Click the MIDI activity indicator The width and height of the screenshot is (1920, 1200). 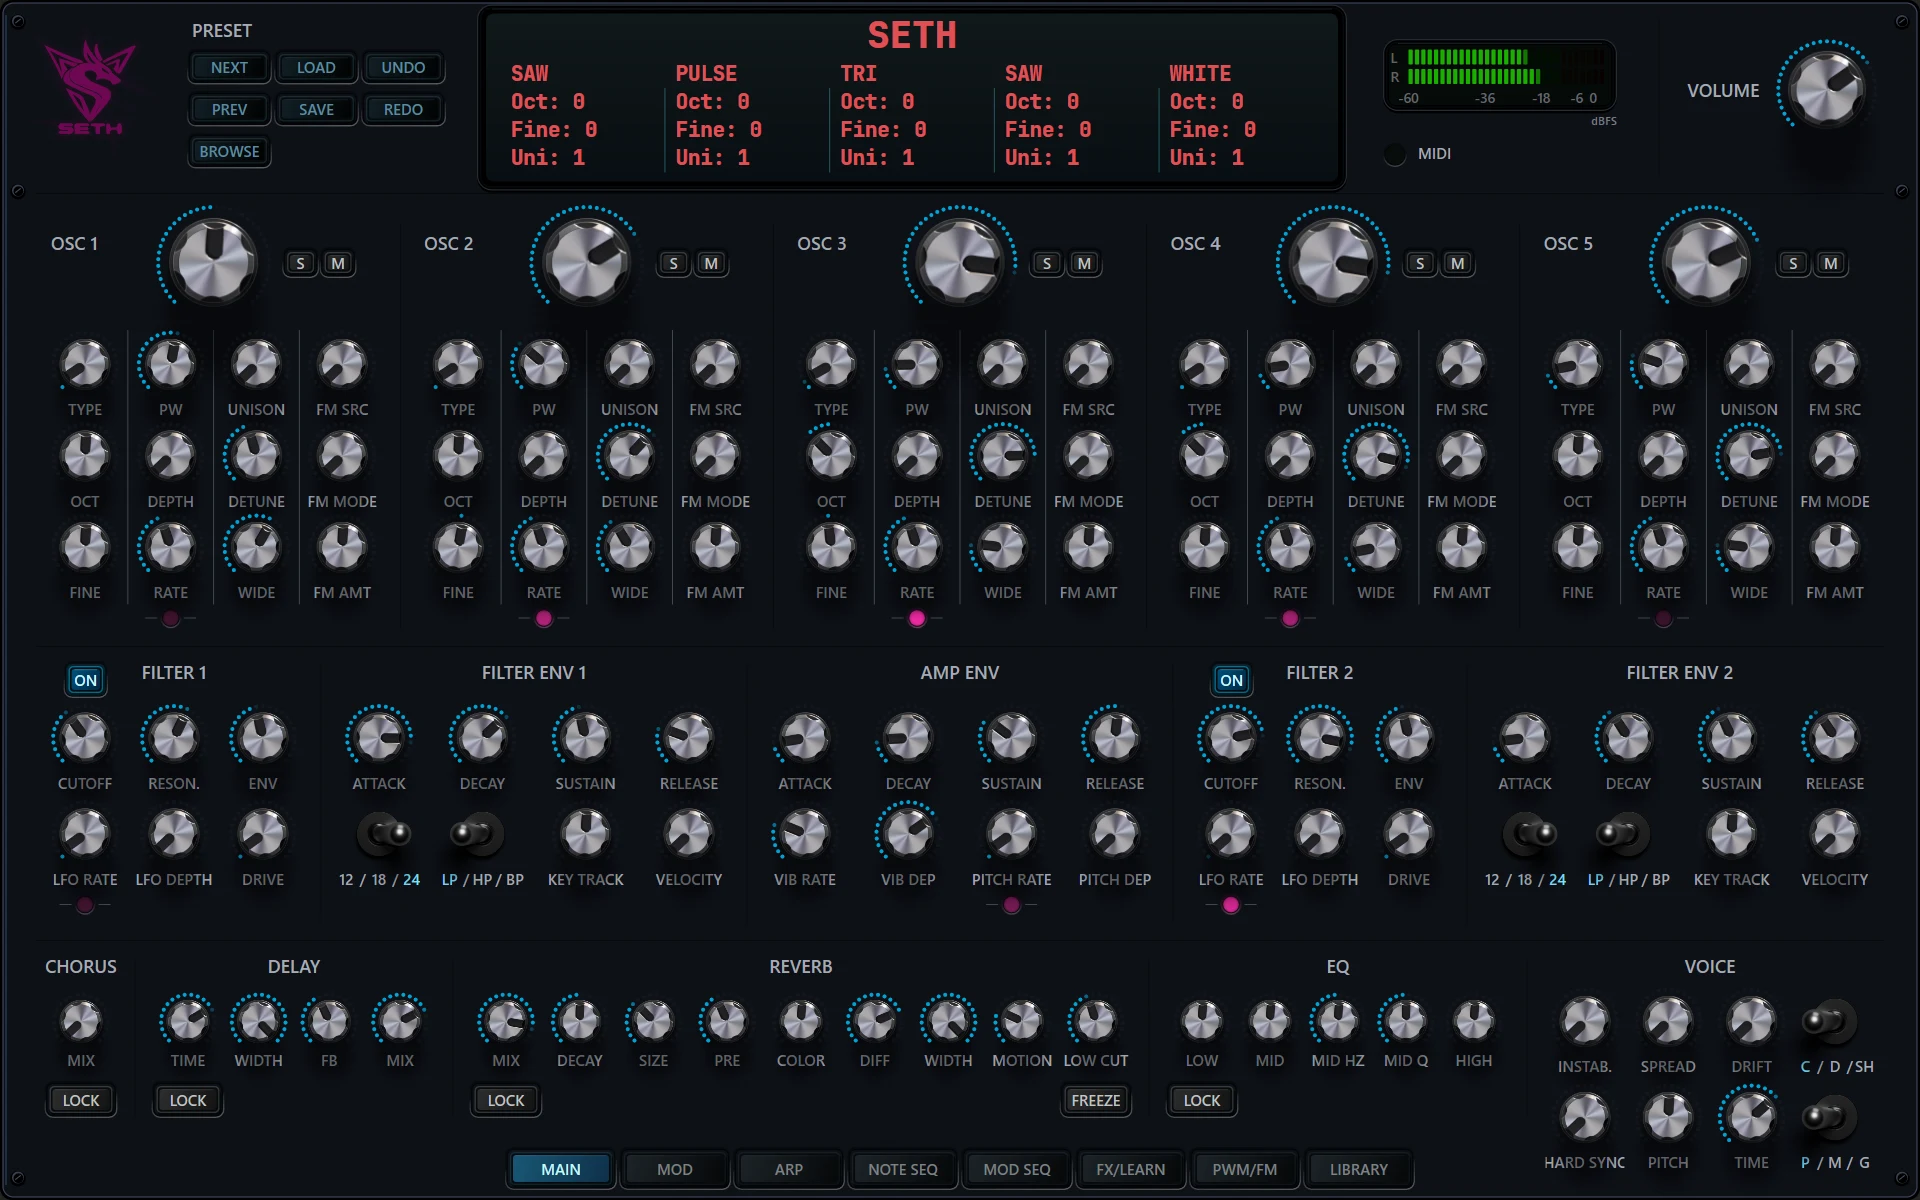(1395, 154)
